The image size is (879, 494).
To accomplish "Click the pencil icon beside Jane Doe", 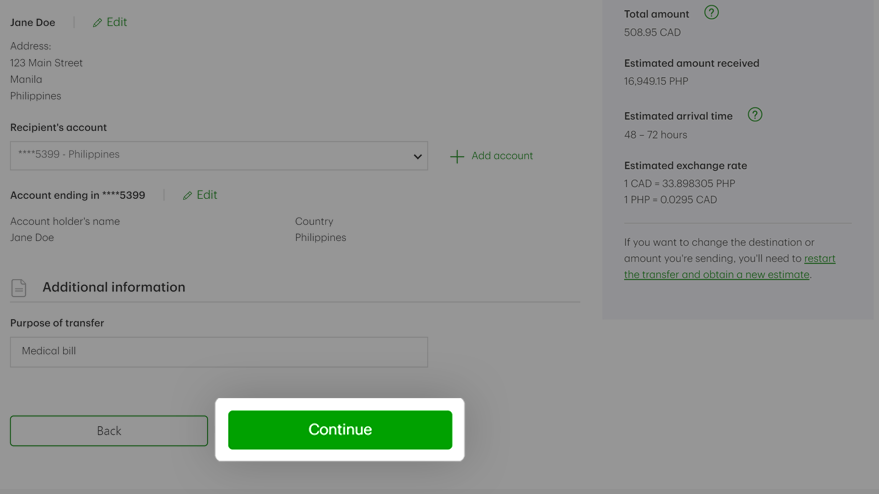I will tap(98, 22).
